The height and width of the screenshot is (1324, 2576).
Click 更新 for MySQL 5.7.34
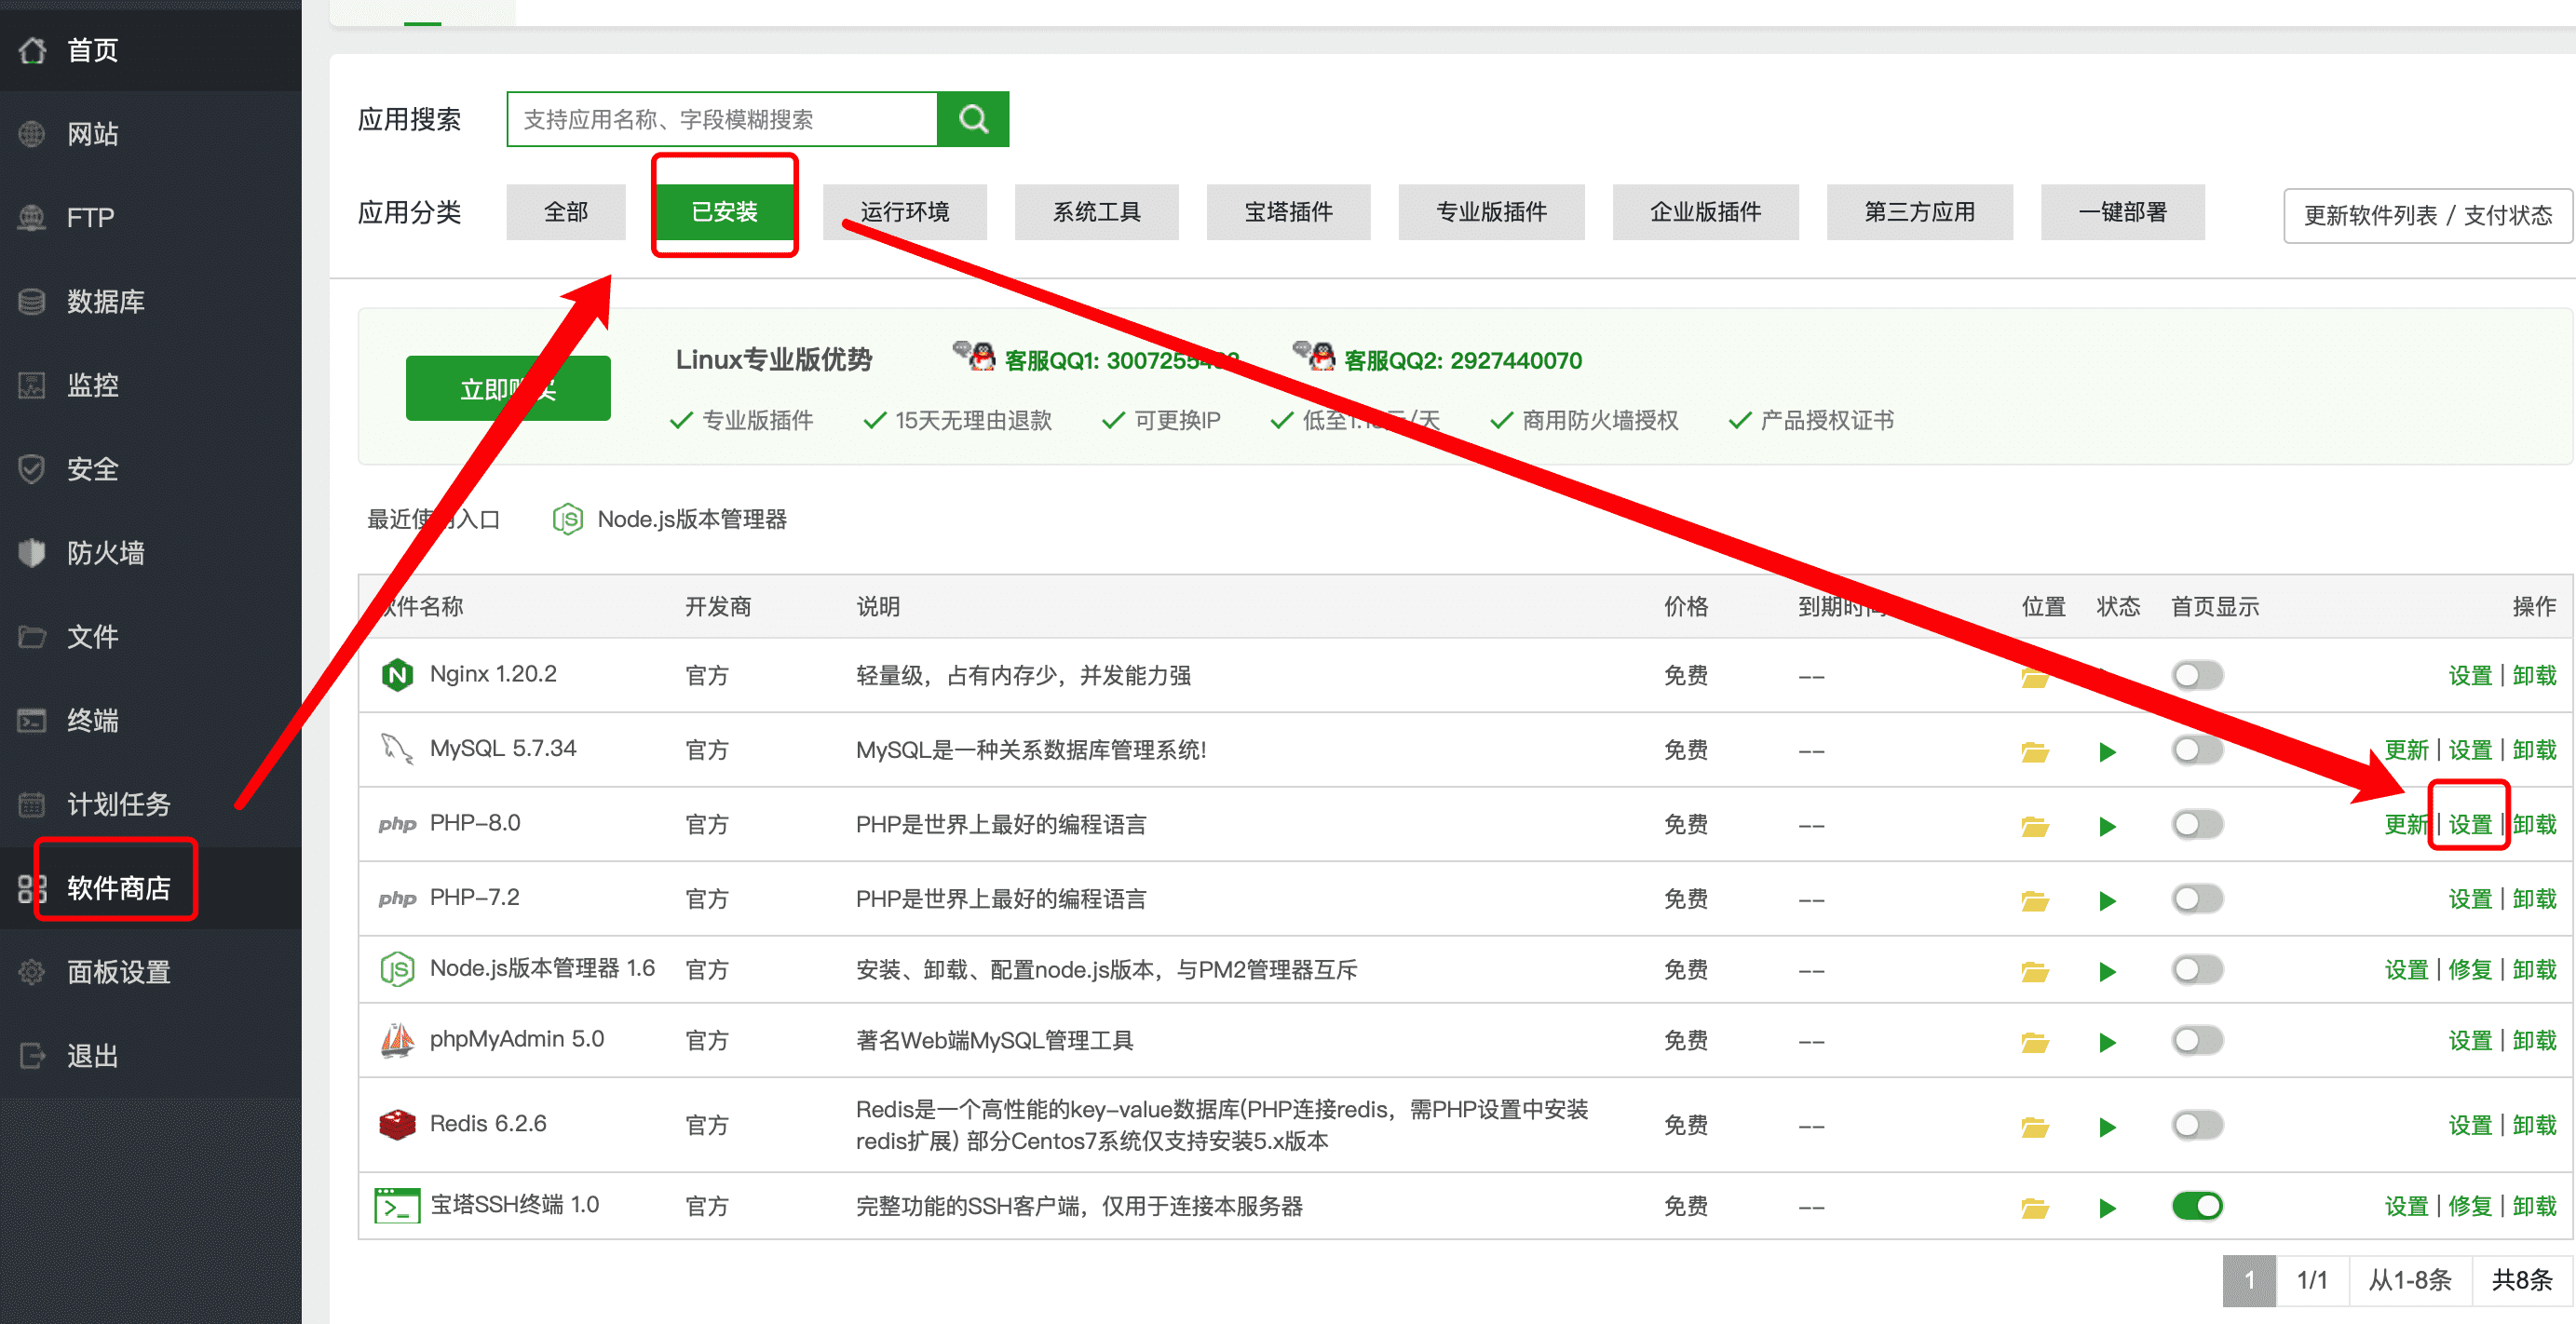point(2406,750)
